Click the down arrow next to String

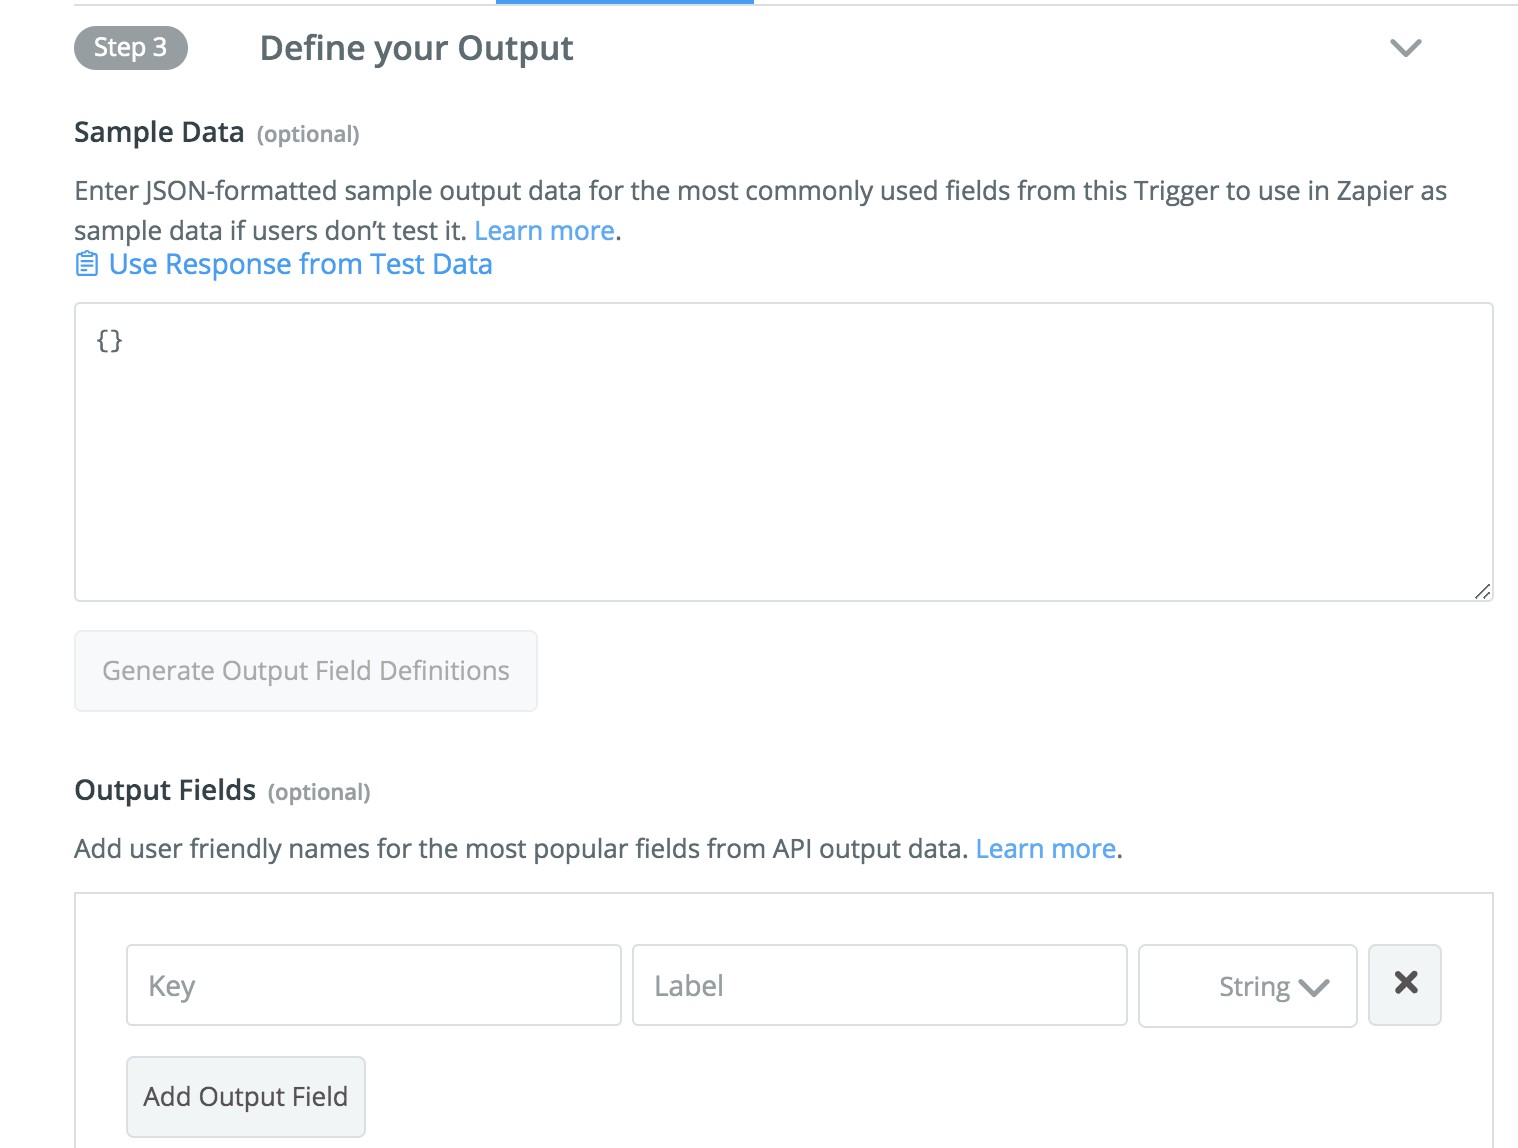click(1313, 988)
